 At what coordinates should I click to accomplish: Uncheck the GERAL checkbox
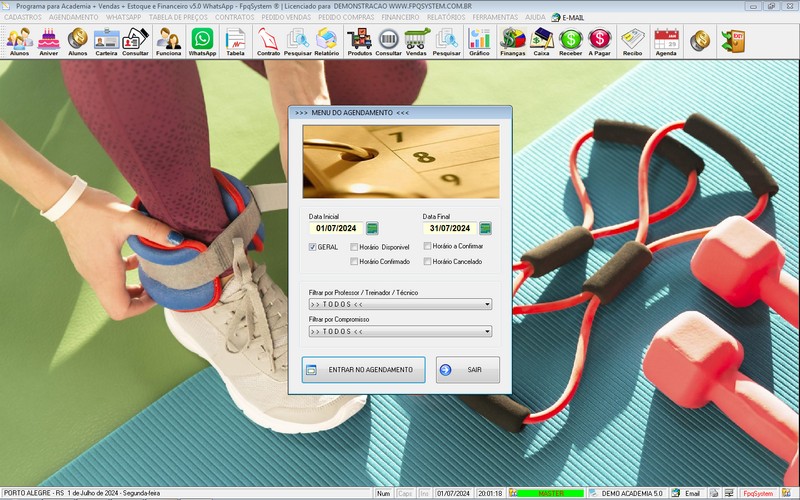point(312,247)
